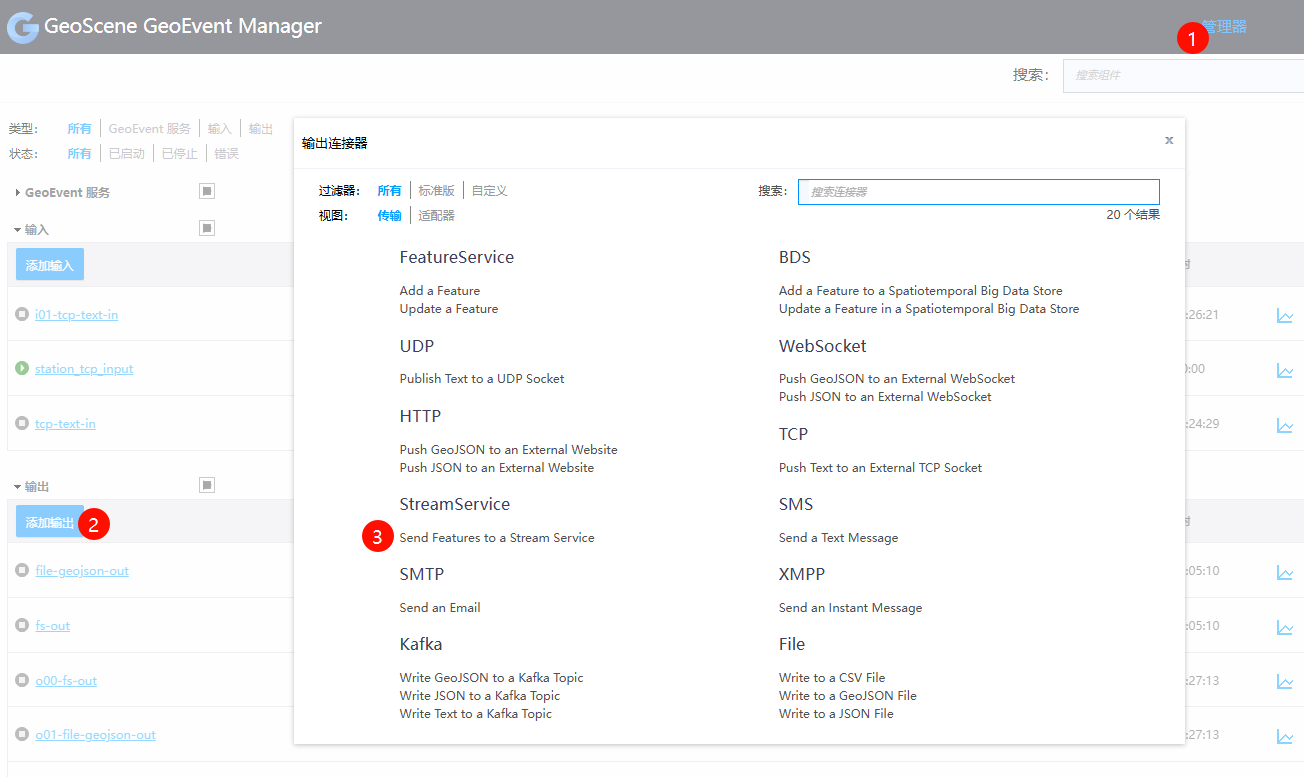The image size is (1304, 777).
Task: Choose Push JSON to an External Website
Action: coord(497,468)
